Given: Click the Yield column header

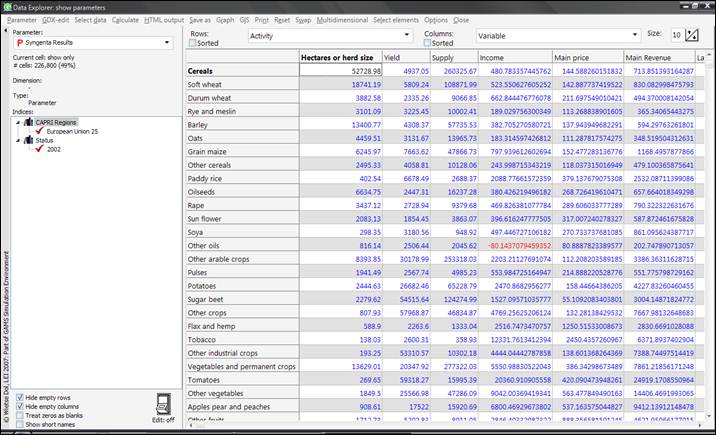Looking at the screenshot, I should click(x=404, y=57).
